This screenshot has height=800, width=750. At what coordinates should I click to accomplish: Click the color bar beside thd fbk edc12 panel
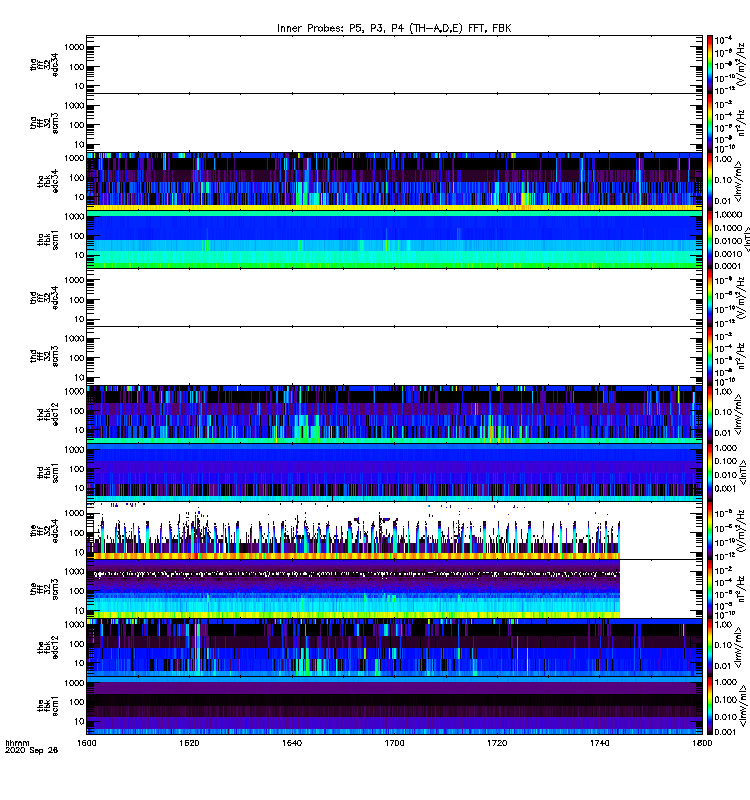click(710, 414)
